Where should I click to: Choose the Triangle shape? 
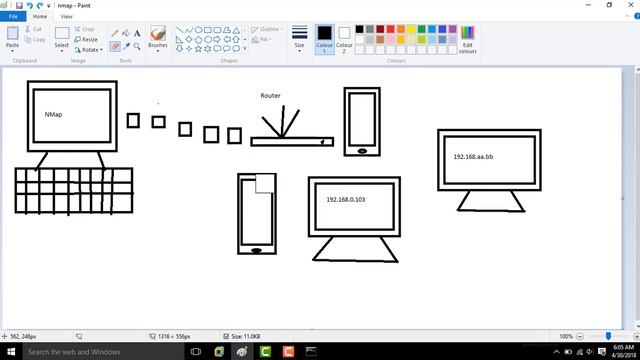(x=236, y=30)
